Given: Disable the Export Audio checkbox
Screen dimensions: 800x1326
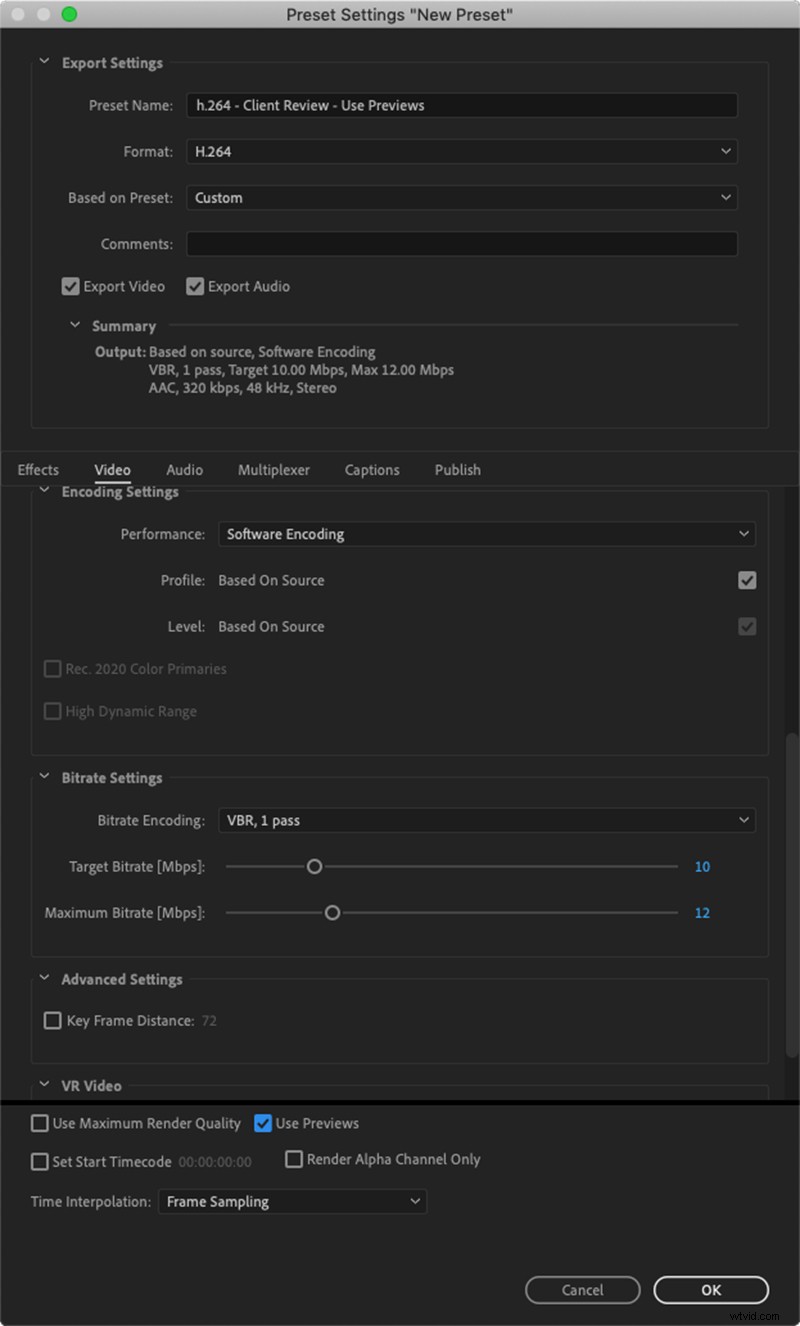Looking at the screenshot, I should (195, 286).
